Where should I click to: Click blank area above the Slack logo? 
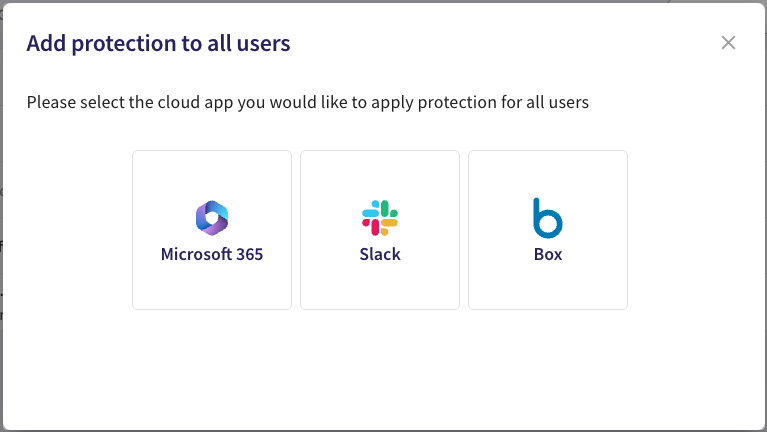pos(380,173)
